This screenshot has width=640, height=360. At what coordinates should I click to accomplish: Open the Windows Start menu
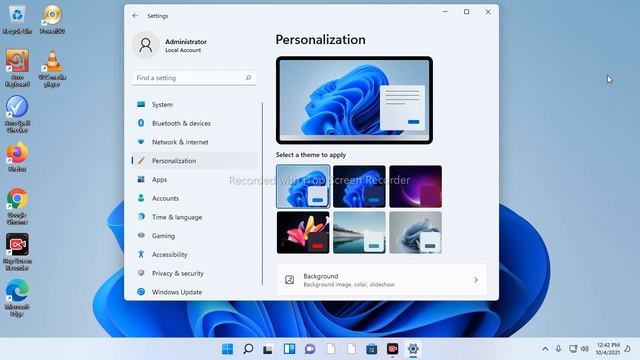coord(227,349)
